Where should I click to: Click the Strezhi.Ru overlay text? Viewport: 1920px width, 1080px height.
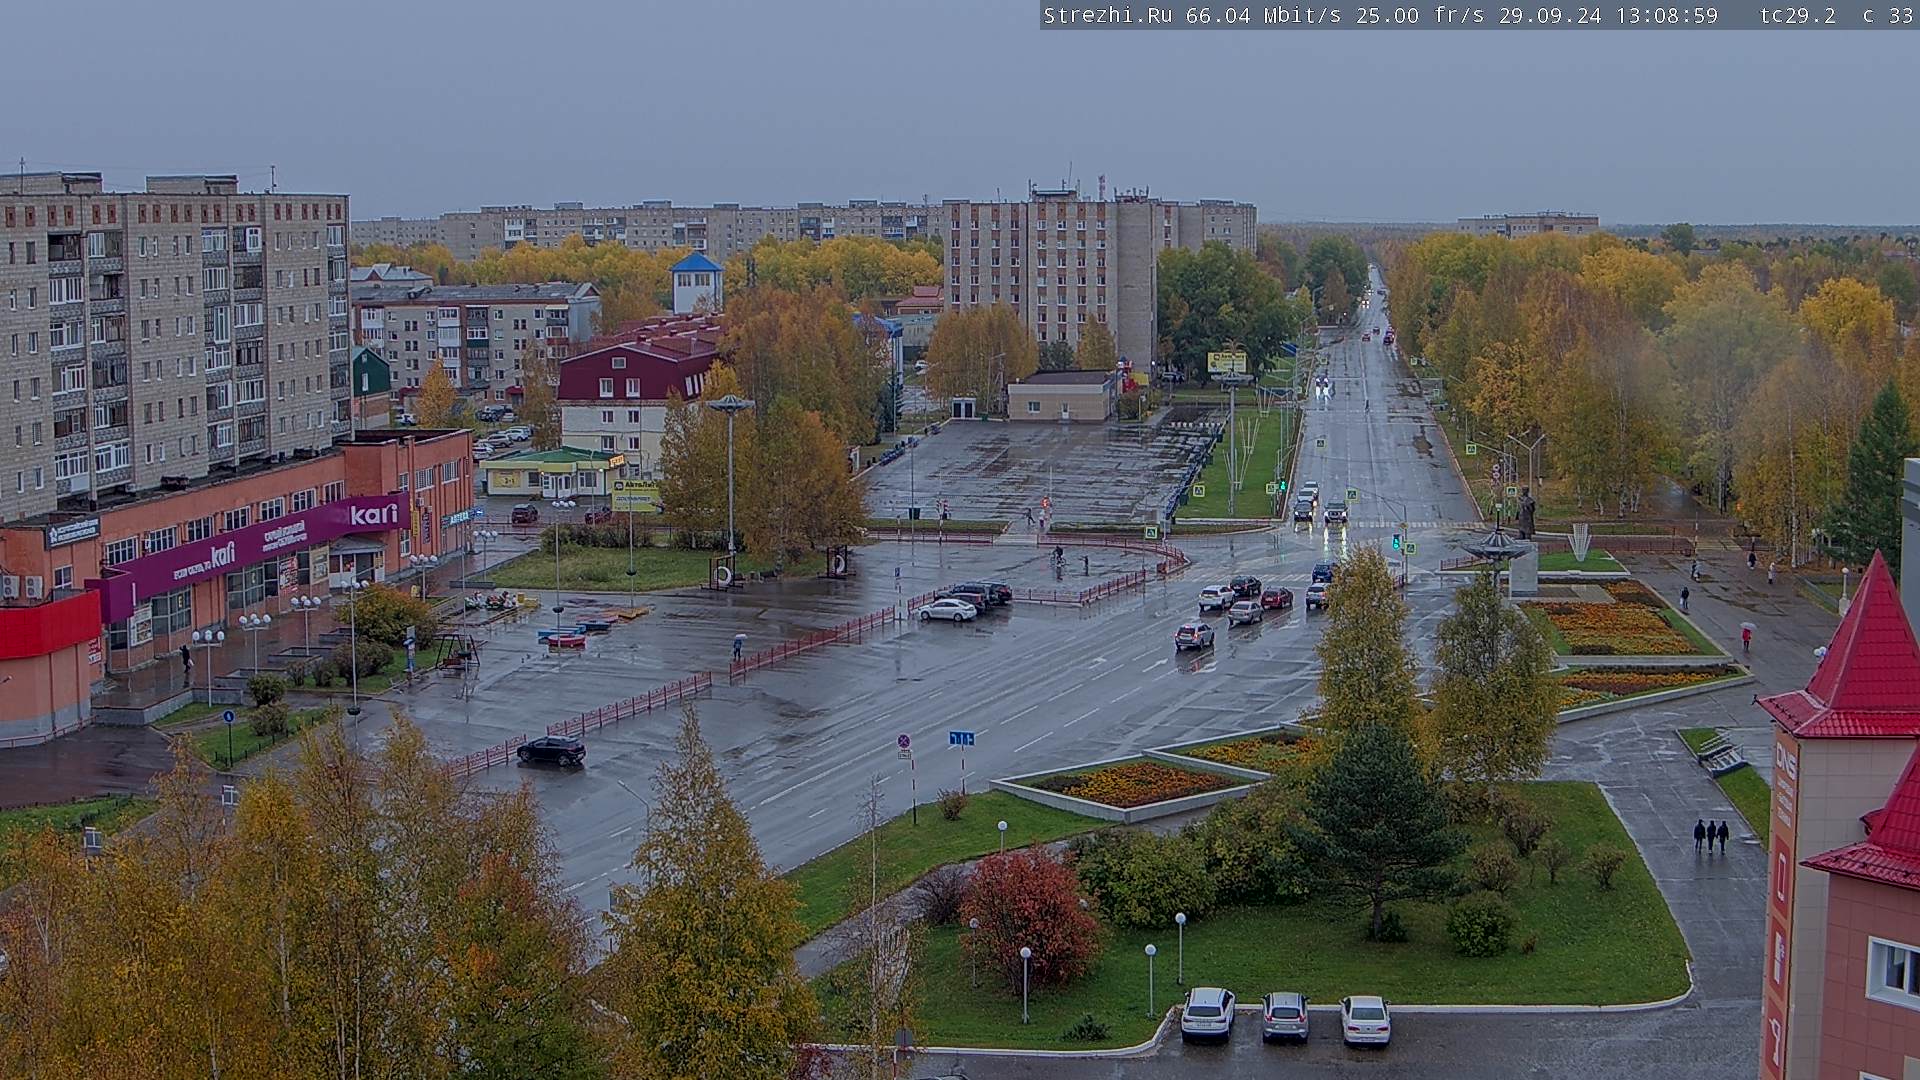1110,15
